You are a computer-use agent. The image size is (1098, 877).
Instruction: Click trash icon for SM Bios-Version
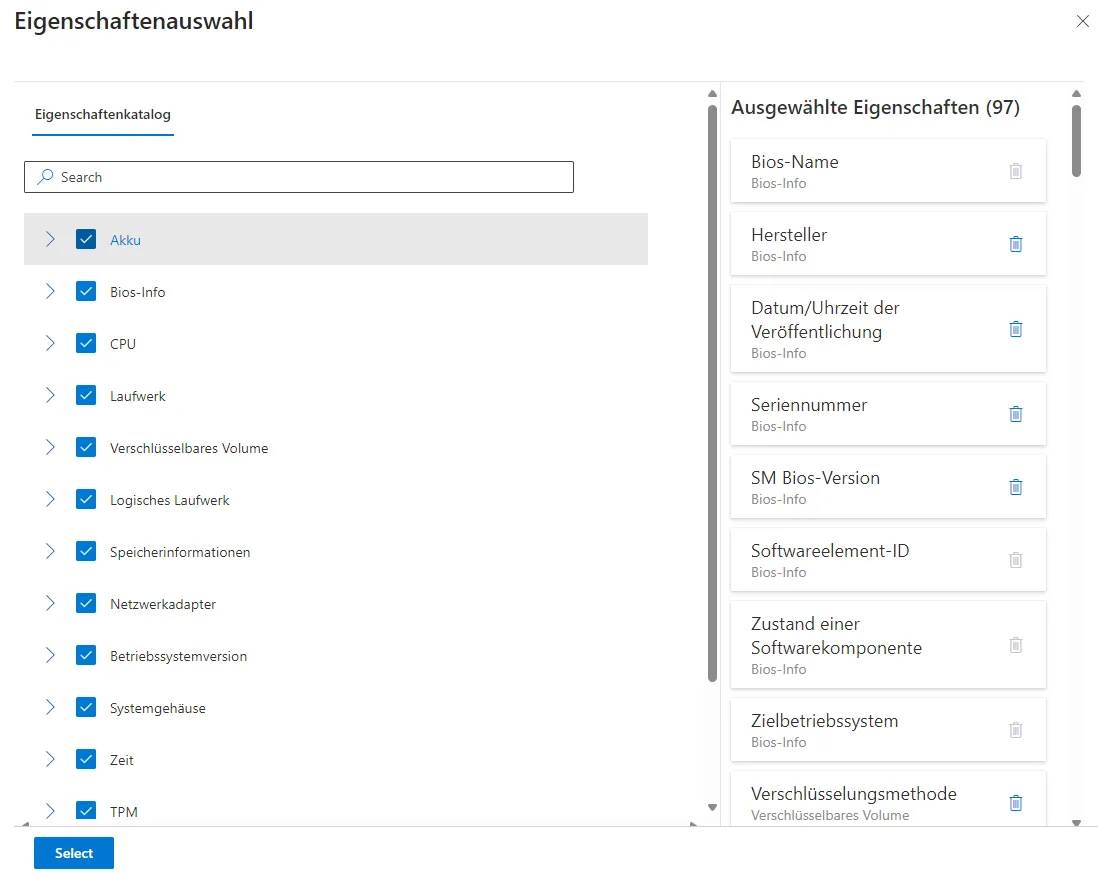click(1016, 487)
